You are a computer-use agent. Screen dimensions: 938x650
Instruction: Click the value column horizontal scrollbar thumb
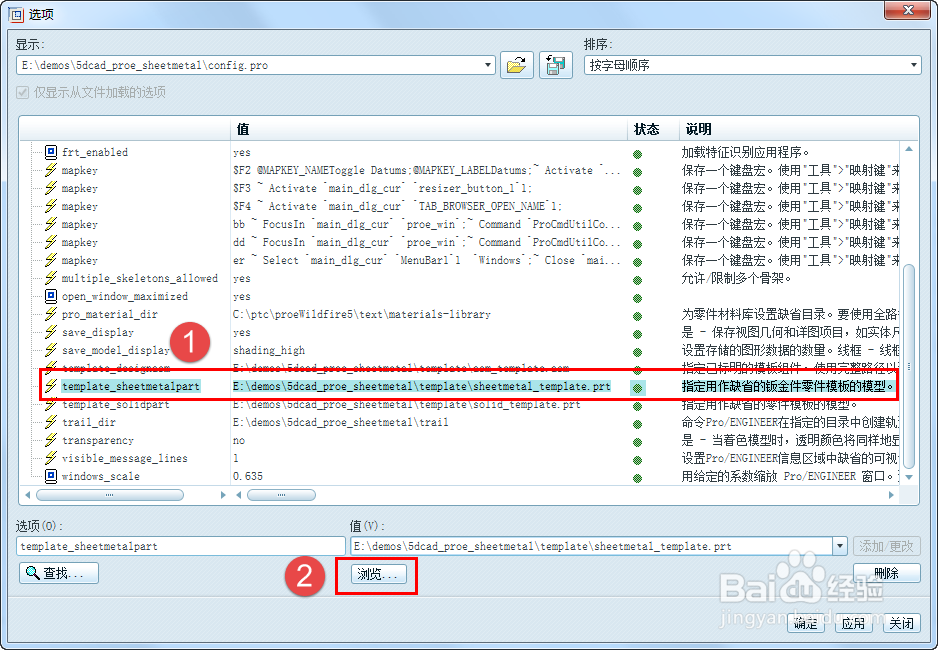(x=281, y=495)
